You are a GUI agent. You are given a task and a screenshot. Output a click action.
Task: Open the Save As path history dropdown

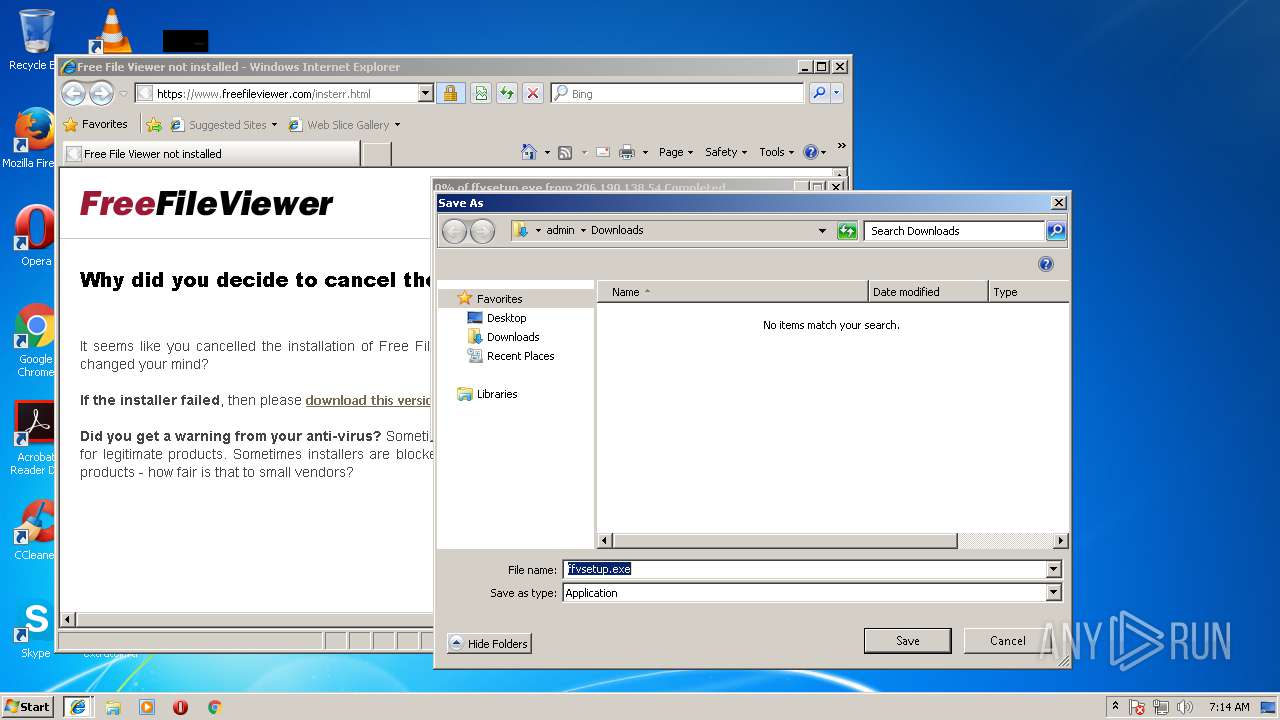tap(822, 231)
